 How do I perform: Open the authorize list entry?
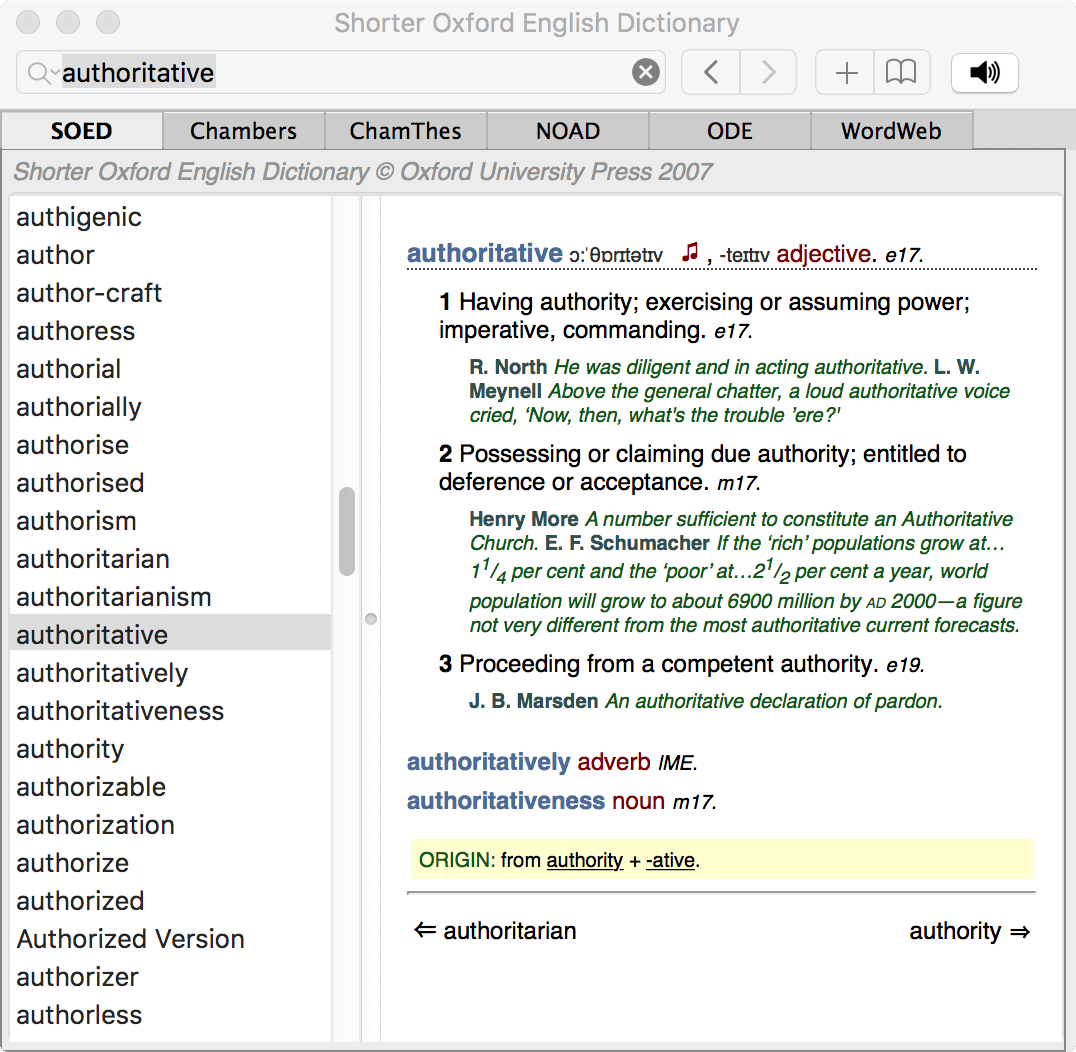pos(170,863)
